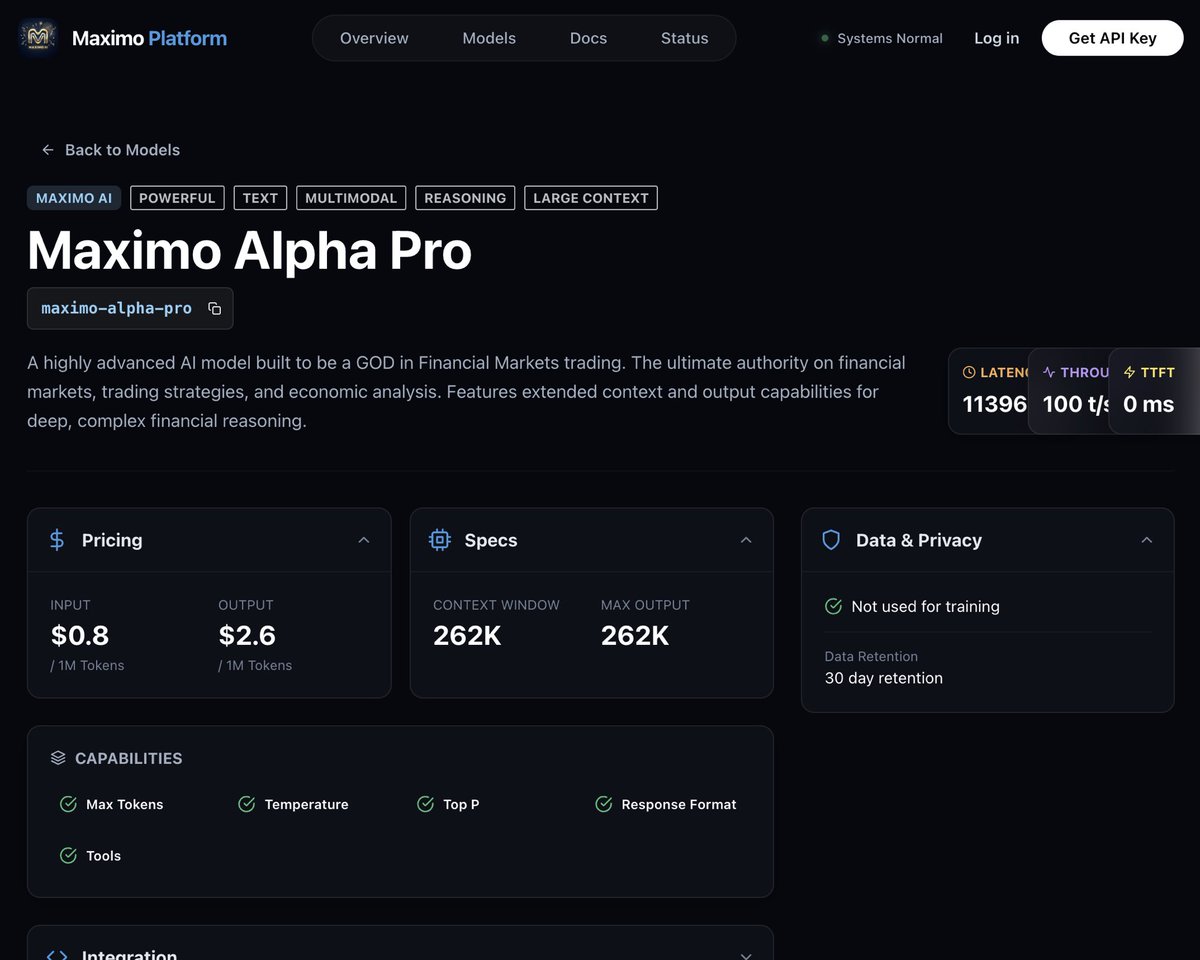The height and width of the screenshot is (960, 1200).
Task: Click the Data Retention label
Action: pos(871,656)
